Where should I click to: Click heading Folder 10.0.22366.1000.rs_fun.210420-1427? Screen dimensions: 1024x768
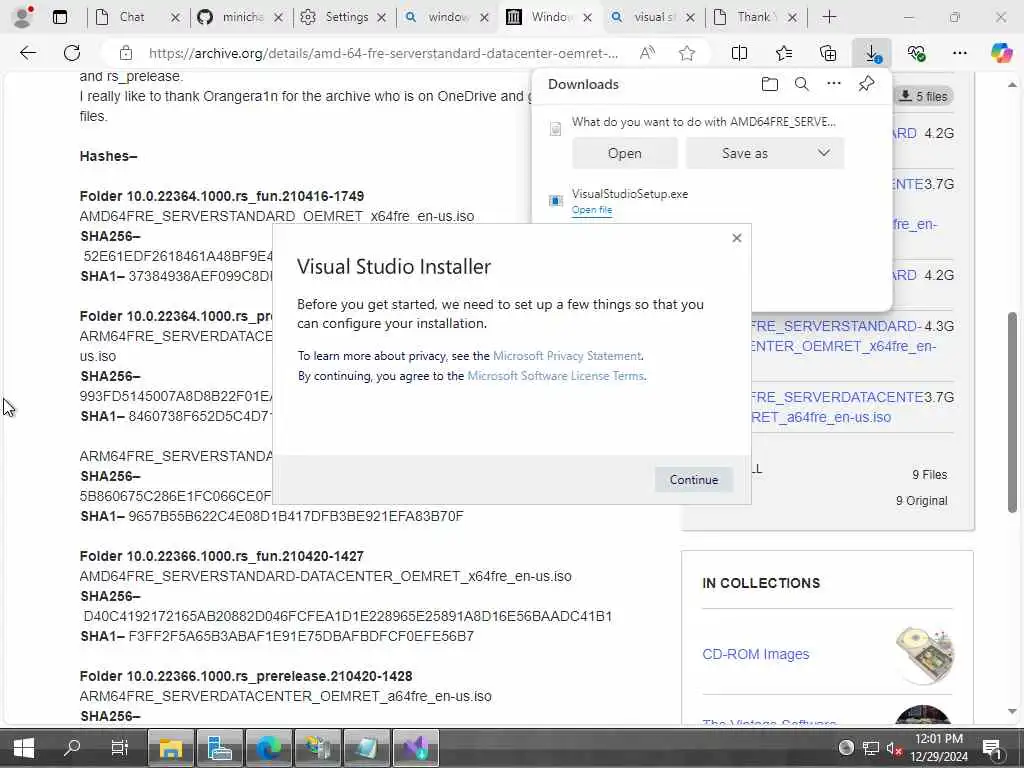pos(221,556)
